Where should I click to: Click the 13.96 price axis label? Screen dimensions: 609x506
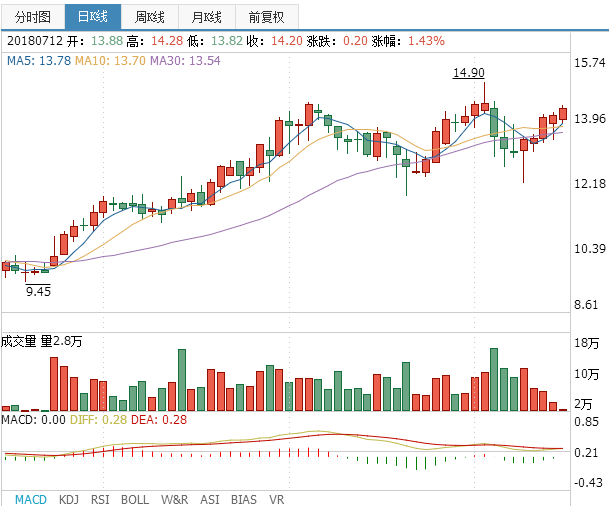[x=590, y=119]
